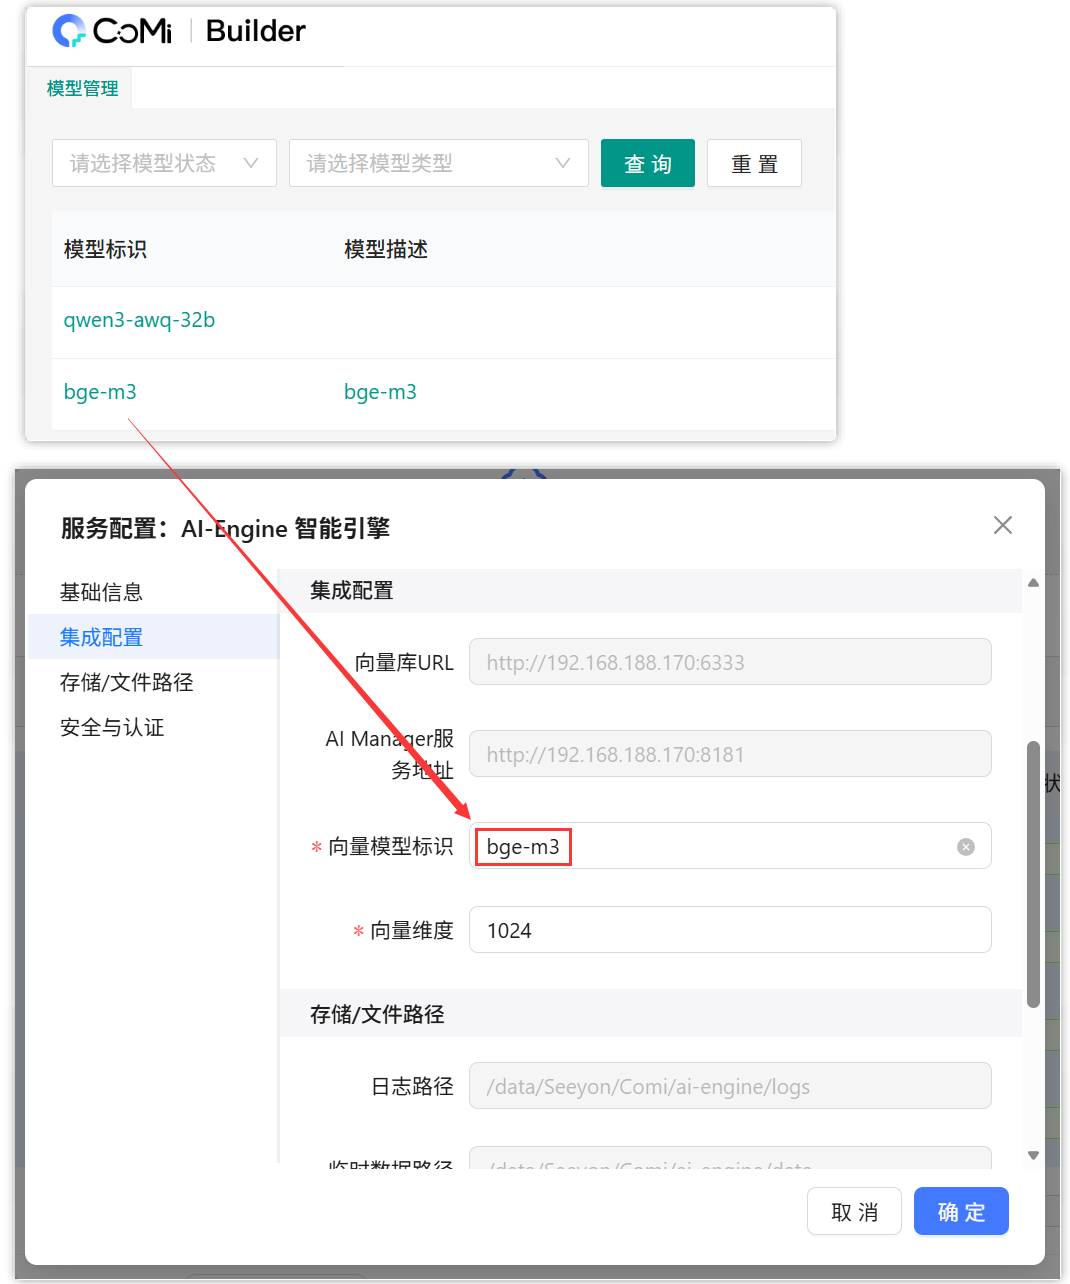The image size is (1070, 1284).
Task: Select 集成配置 in the side menu
Action: 101,637
